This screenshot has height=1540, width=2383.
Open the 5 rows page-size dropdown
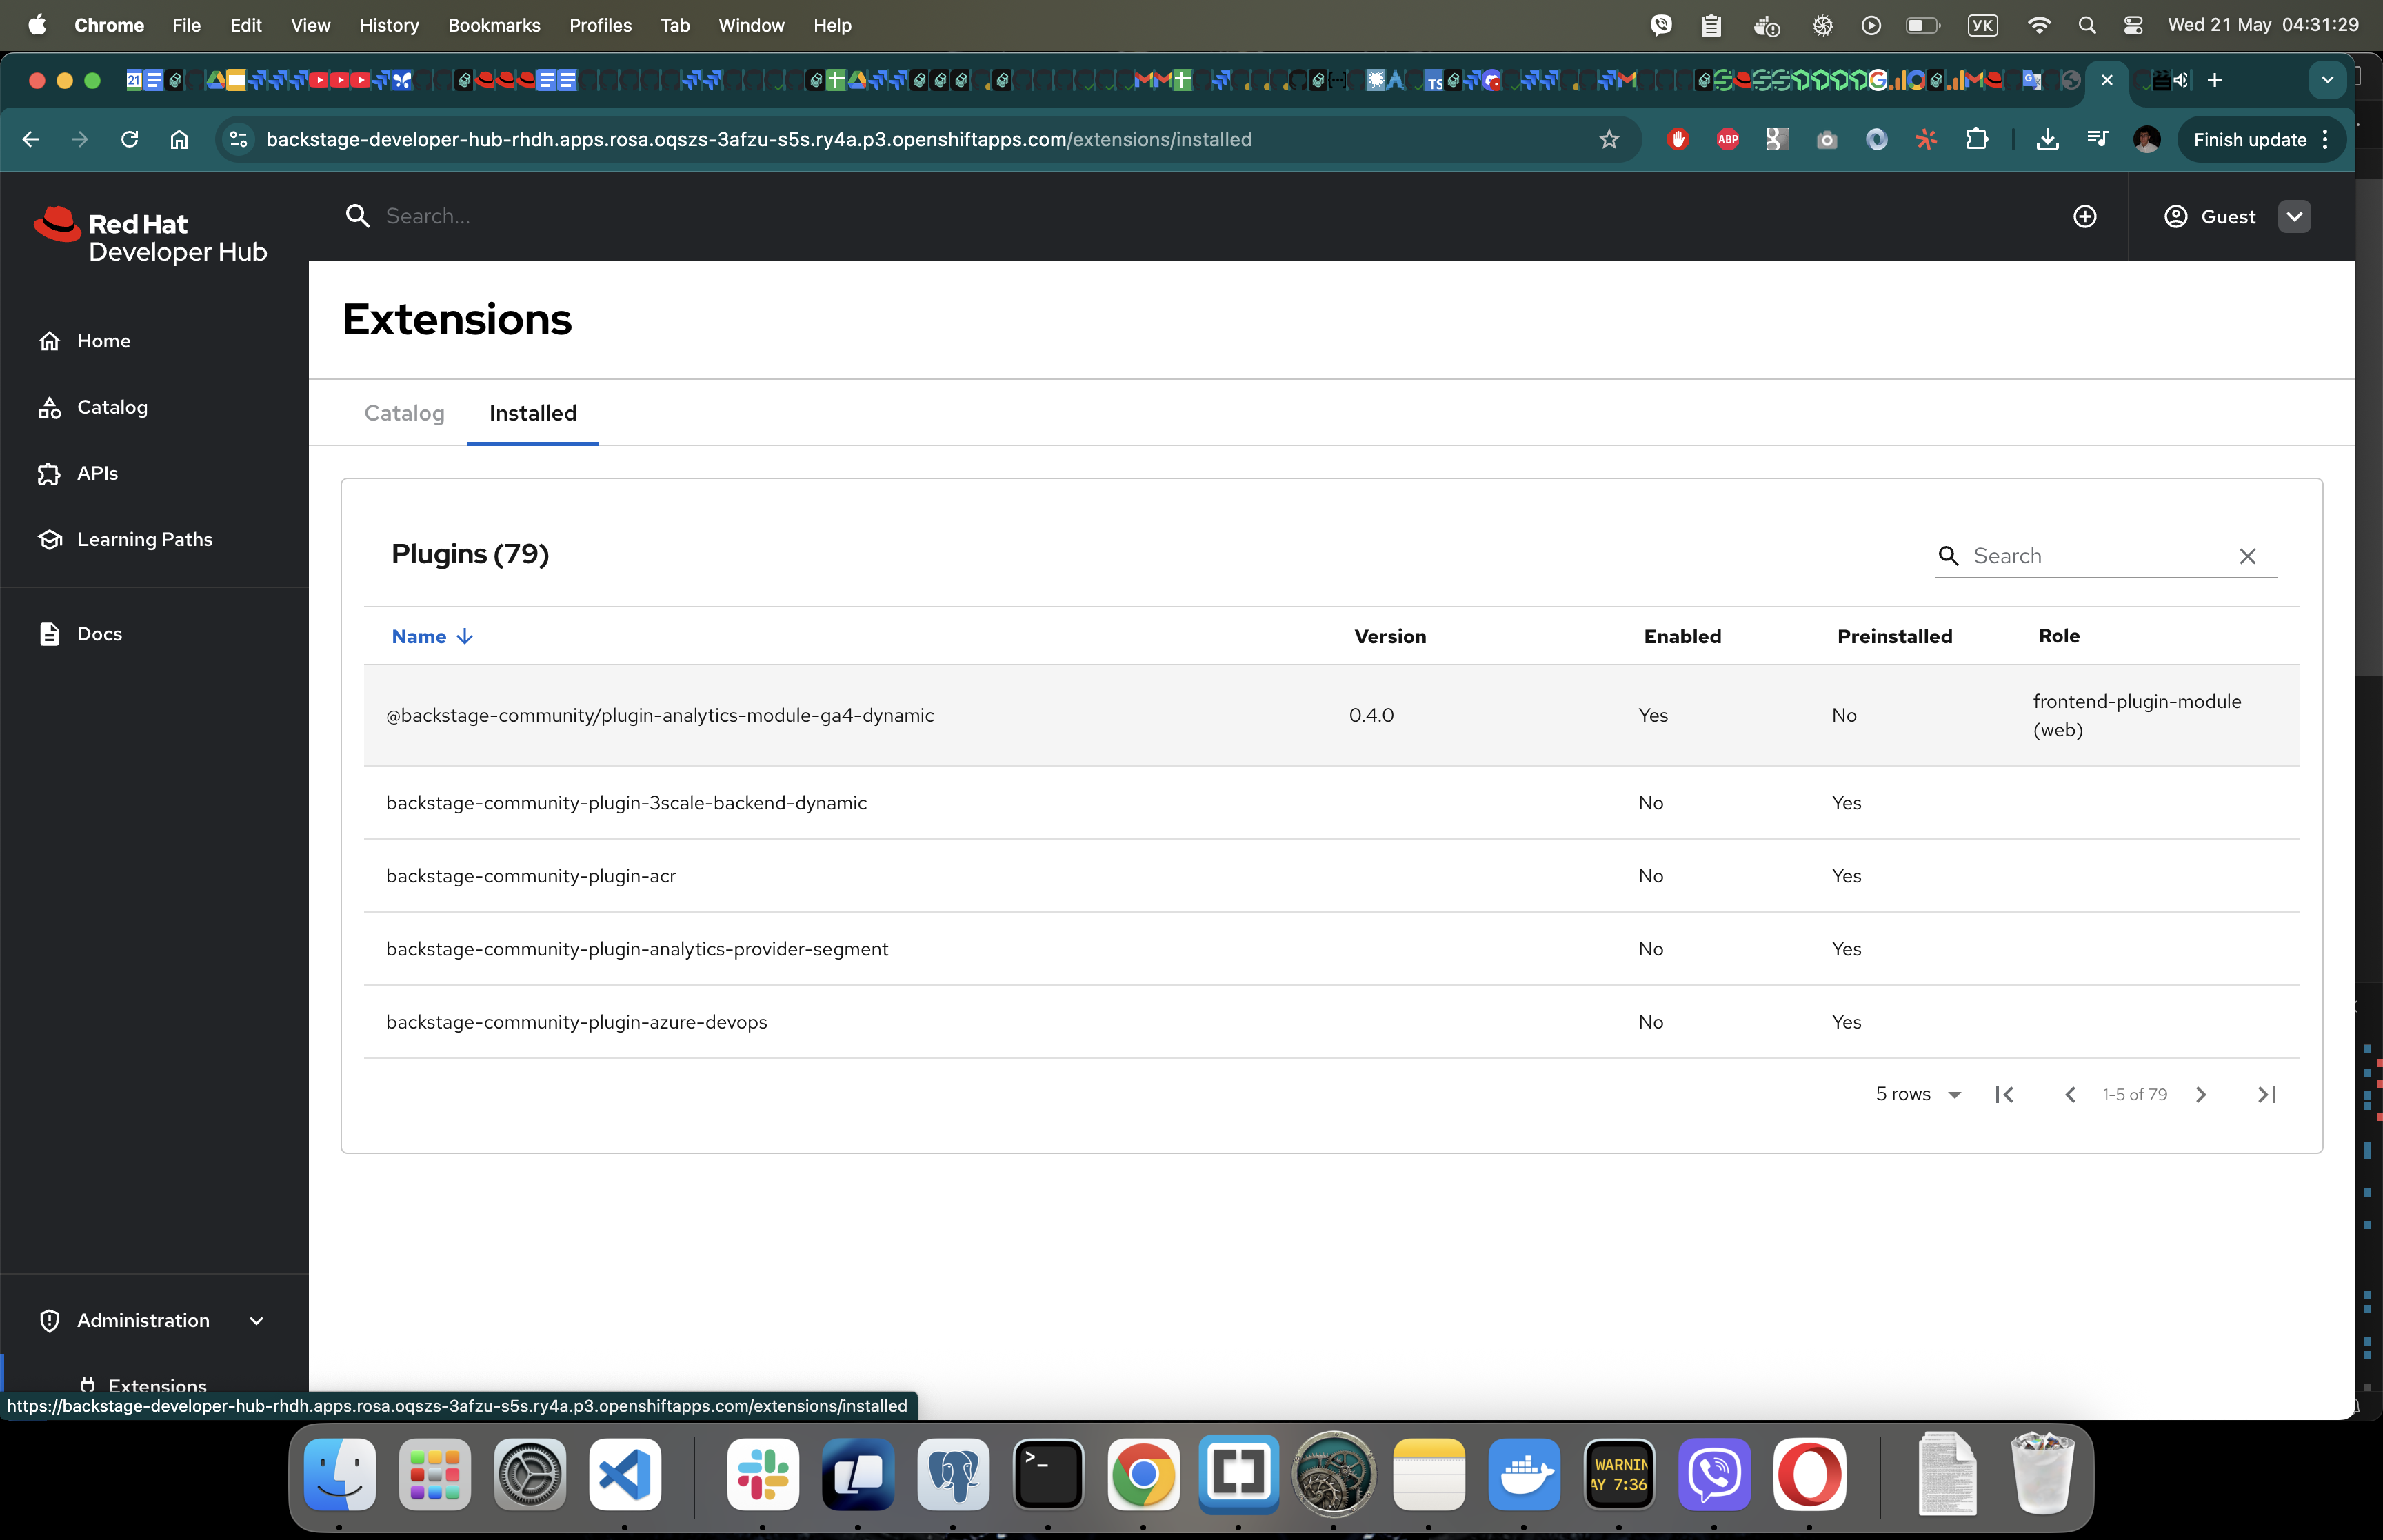point(1917,1095)
